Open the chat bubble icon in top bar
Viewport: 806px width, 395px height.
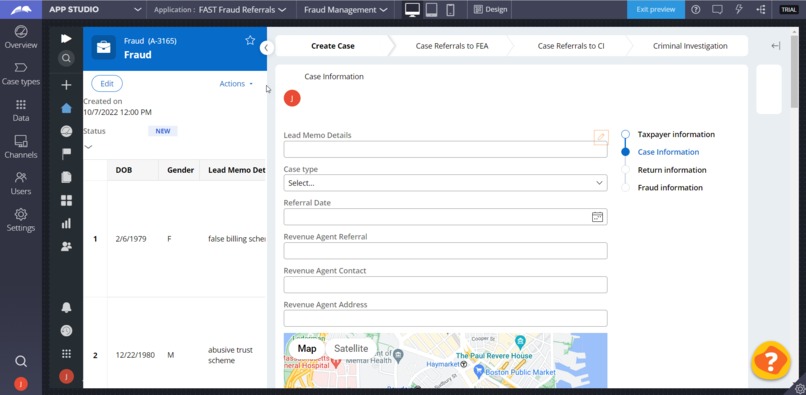pyautogui.click(x=717, y=9)
